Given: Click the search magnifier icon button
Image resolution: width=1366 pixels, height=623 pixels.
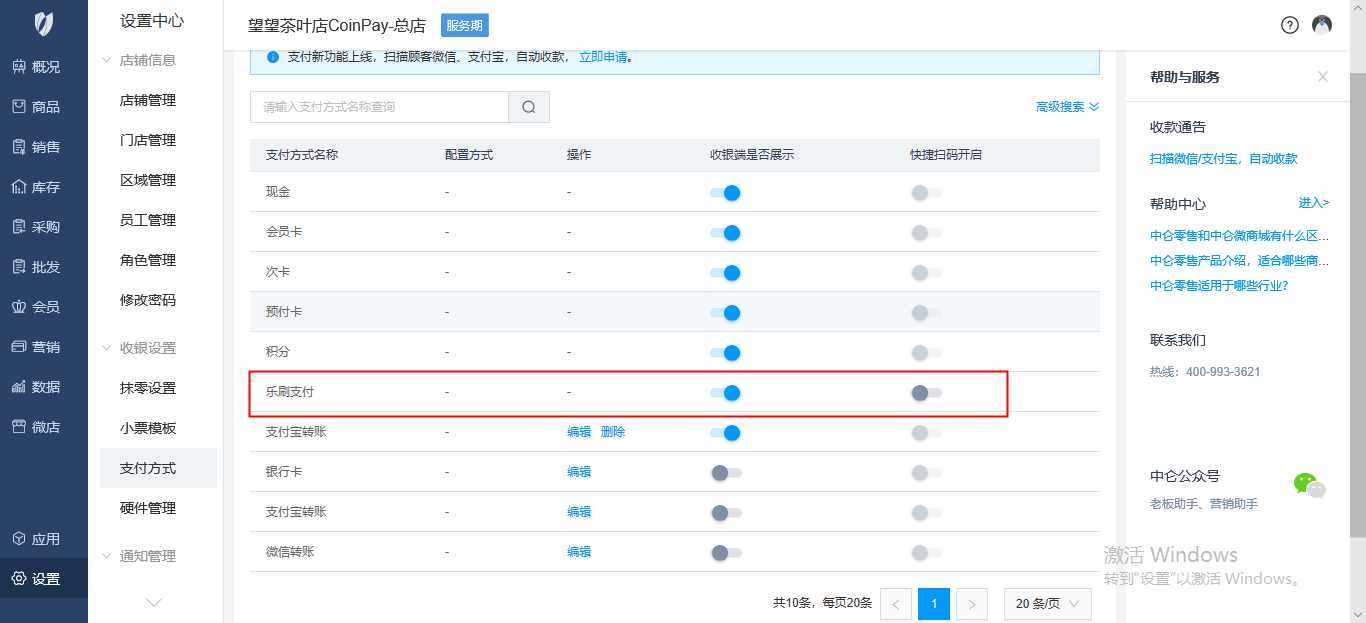Looking at the screenshot, I should pyautogui.click(x=529, y=107).
